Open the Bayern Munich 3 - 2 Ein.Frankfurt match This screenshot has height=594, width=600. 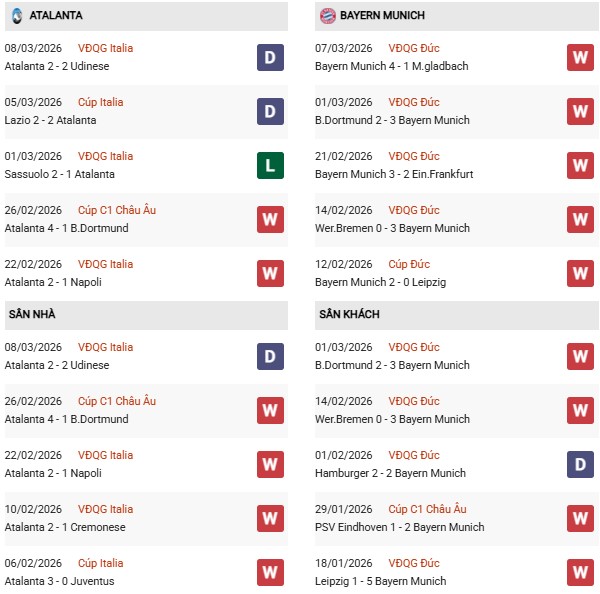click(394, 174)
